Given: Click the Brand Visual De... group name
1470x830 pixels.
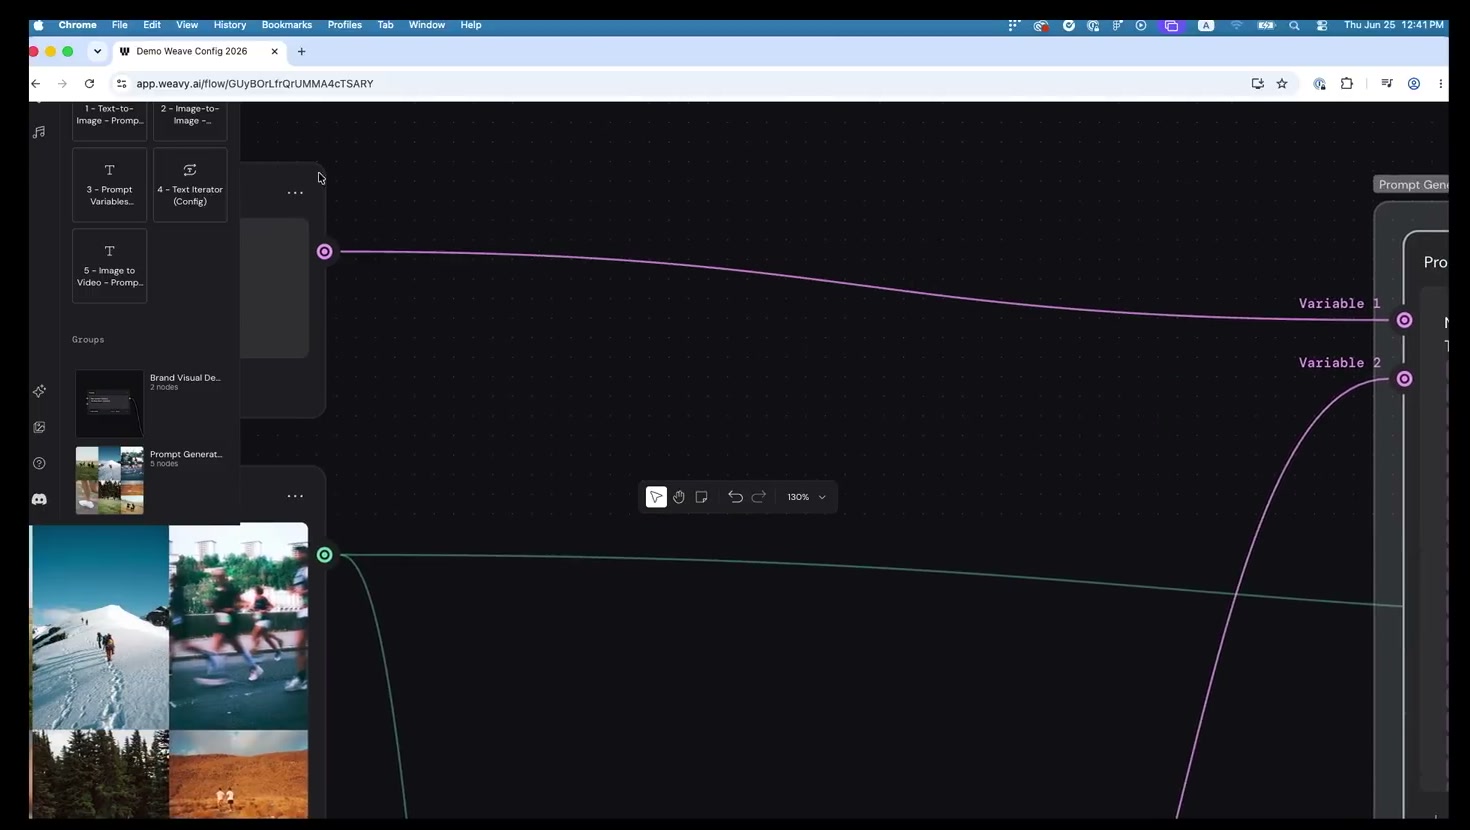Looking at the screenshot, I should point(186,378).
